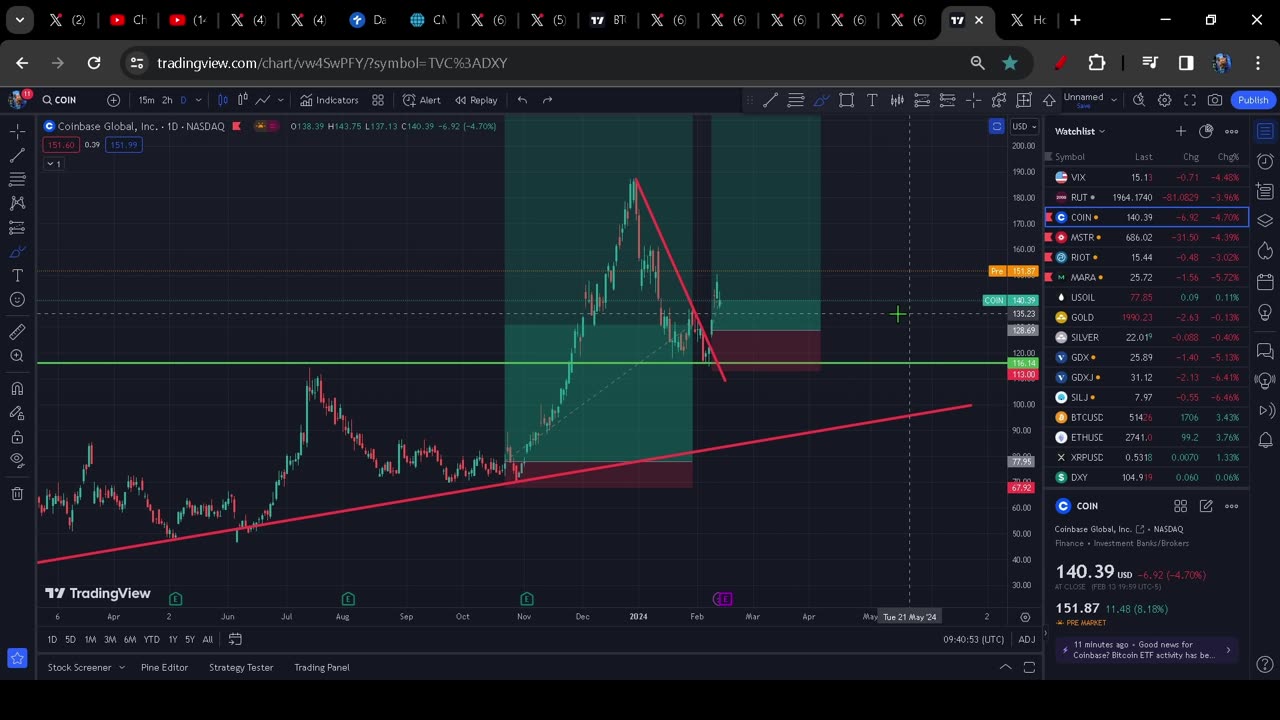The height and width of the screenshot is (720, 1280).
Task: Open the USD currency dropdown
Action: (1024, 126)
